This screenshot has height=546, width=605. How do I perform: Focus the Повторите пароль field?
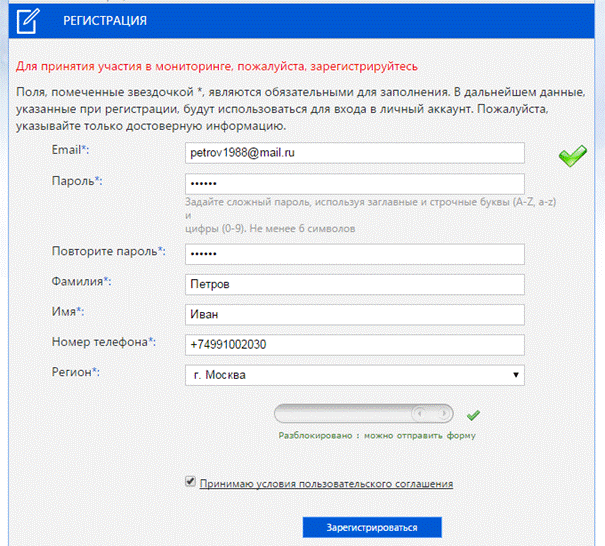point(355,254)
